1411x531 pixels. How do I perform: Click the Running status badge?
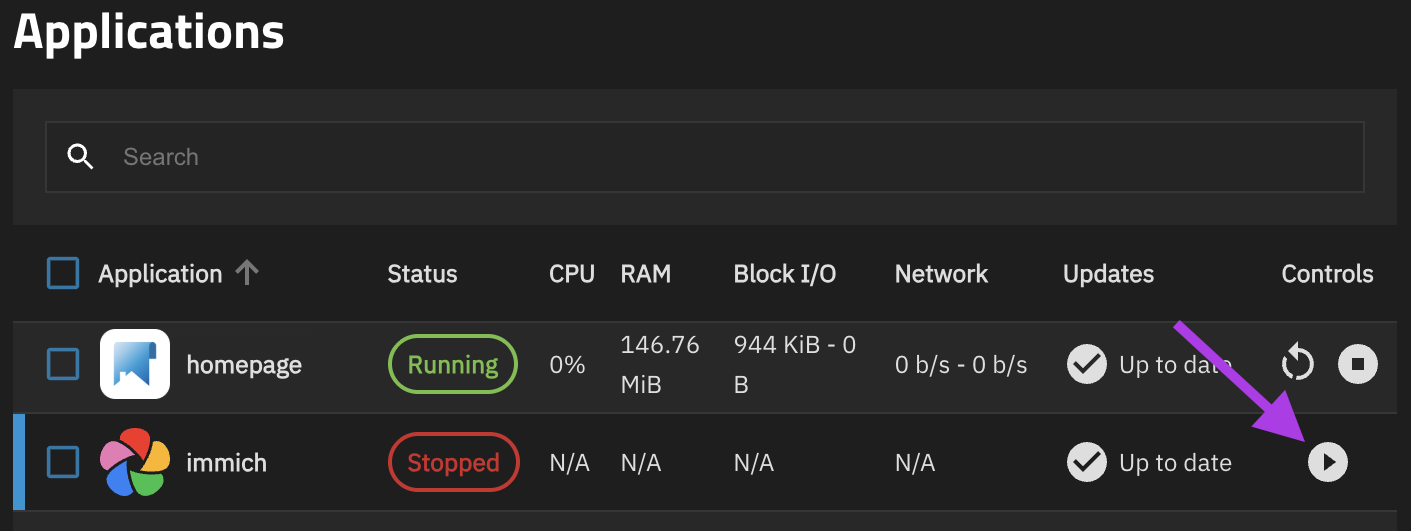pos(452,365)
